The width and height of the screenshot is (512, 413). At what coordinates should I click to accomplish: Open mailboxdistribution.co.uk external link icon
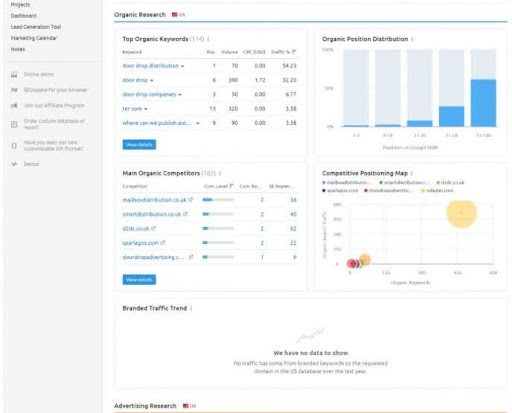pos(191,200)
